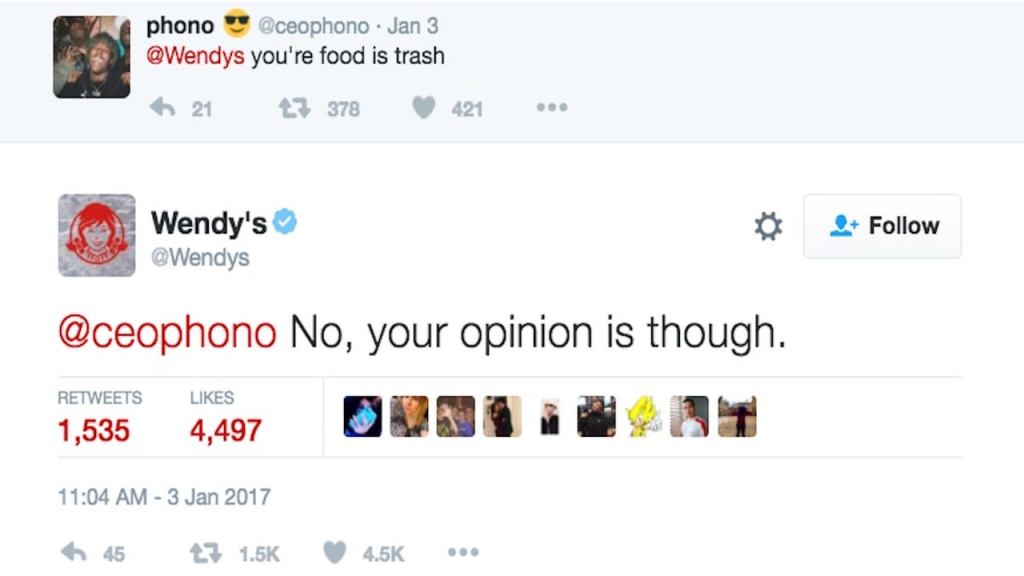Screen dimensions: 1024x576
Task: Open the gear settings dropdown
Action: [767, 227]
